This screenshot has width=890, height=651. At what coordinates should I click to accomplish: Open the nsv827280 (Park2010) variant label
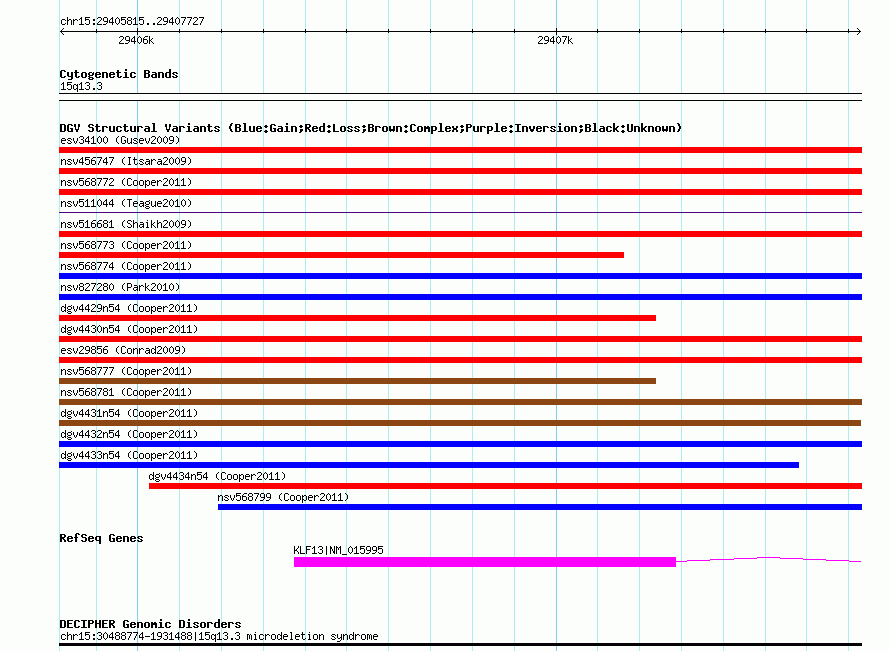coord(120,287)
